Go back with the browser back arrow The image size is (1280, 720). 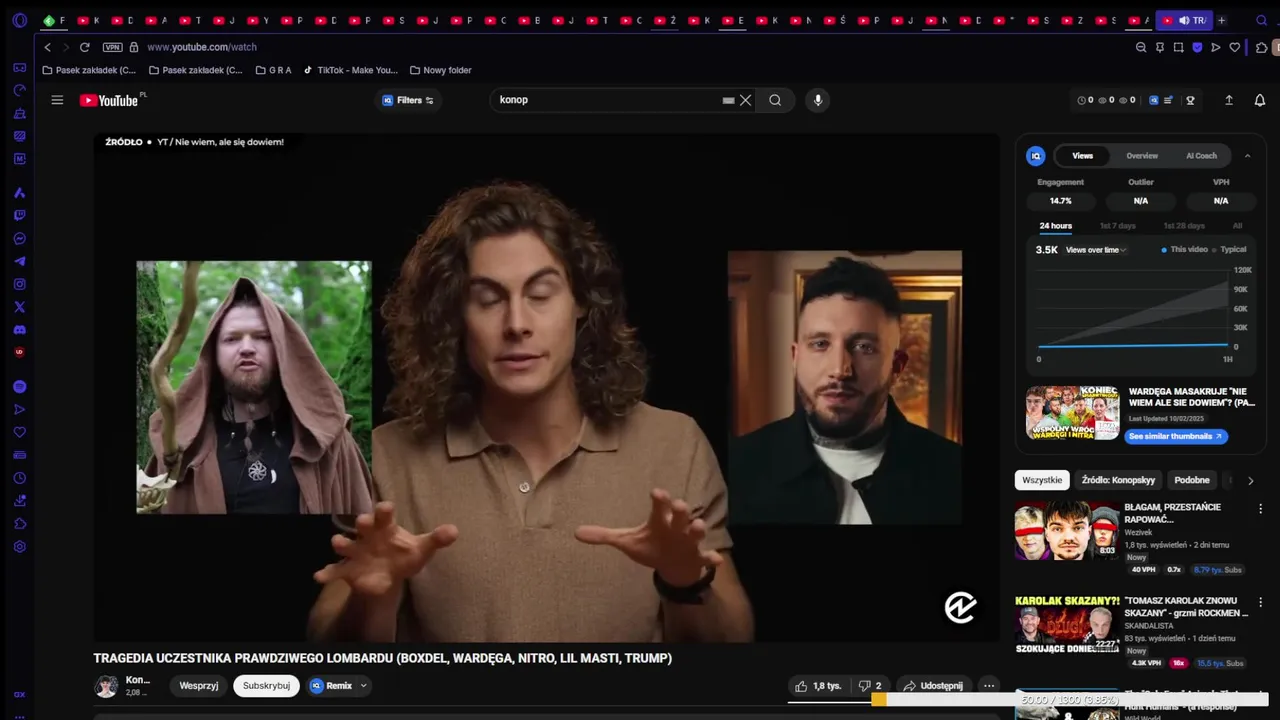pyautogui.click(x=47, y=47)
